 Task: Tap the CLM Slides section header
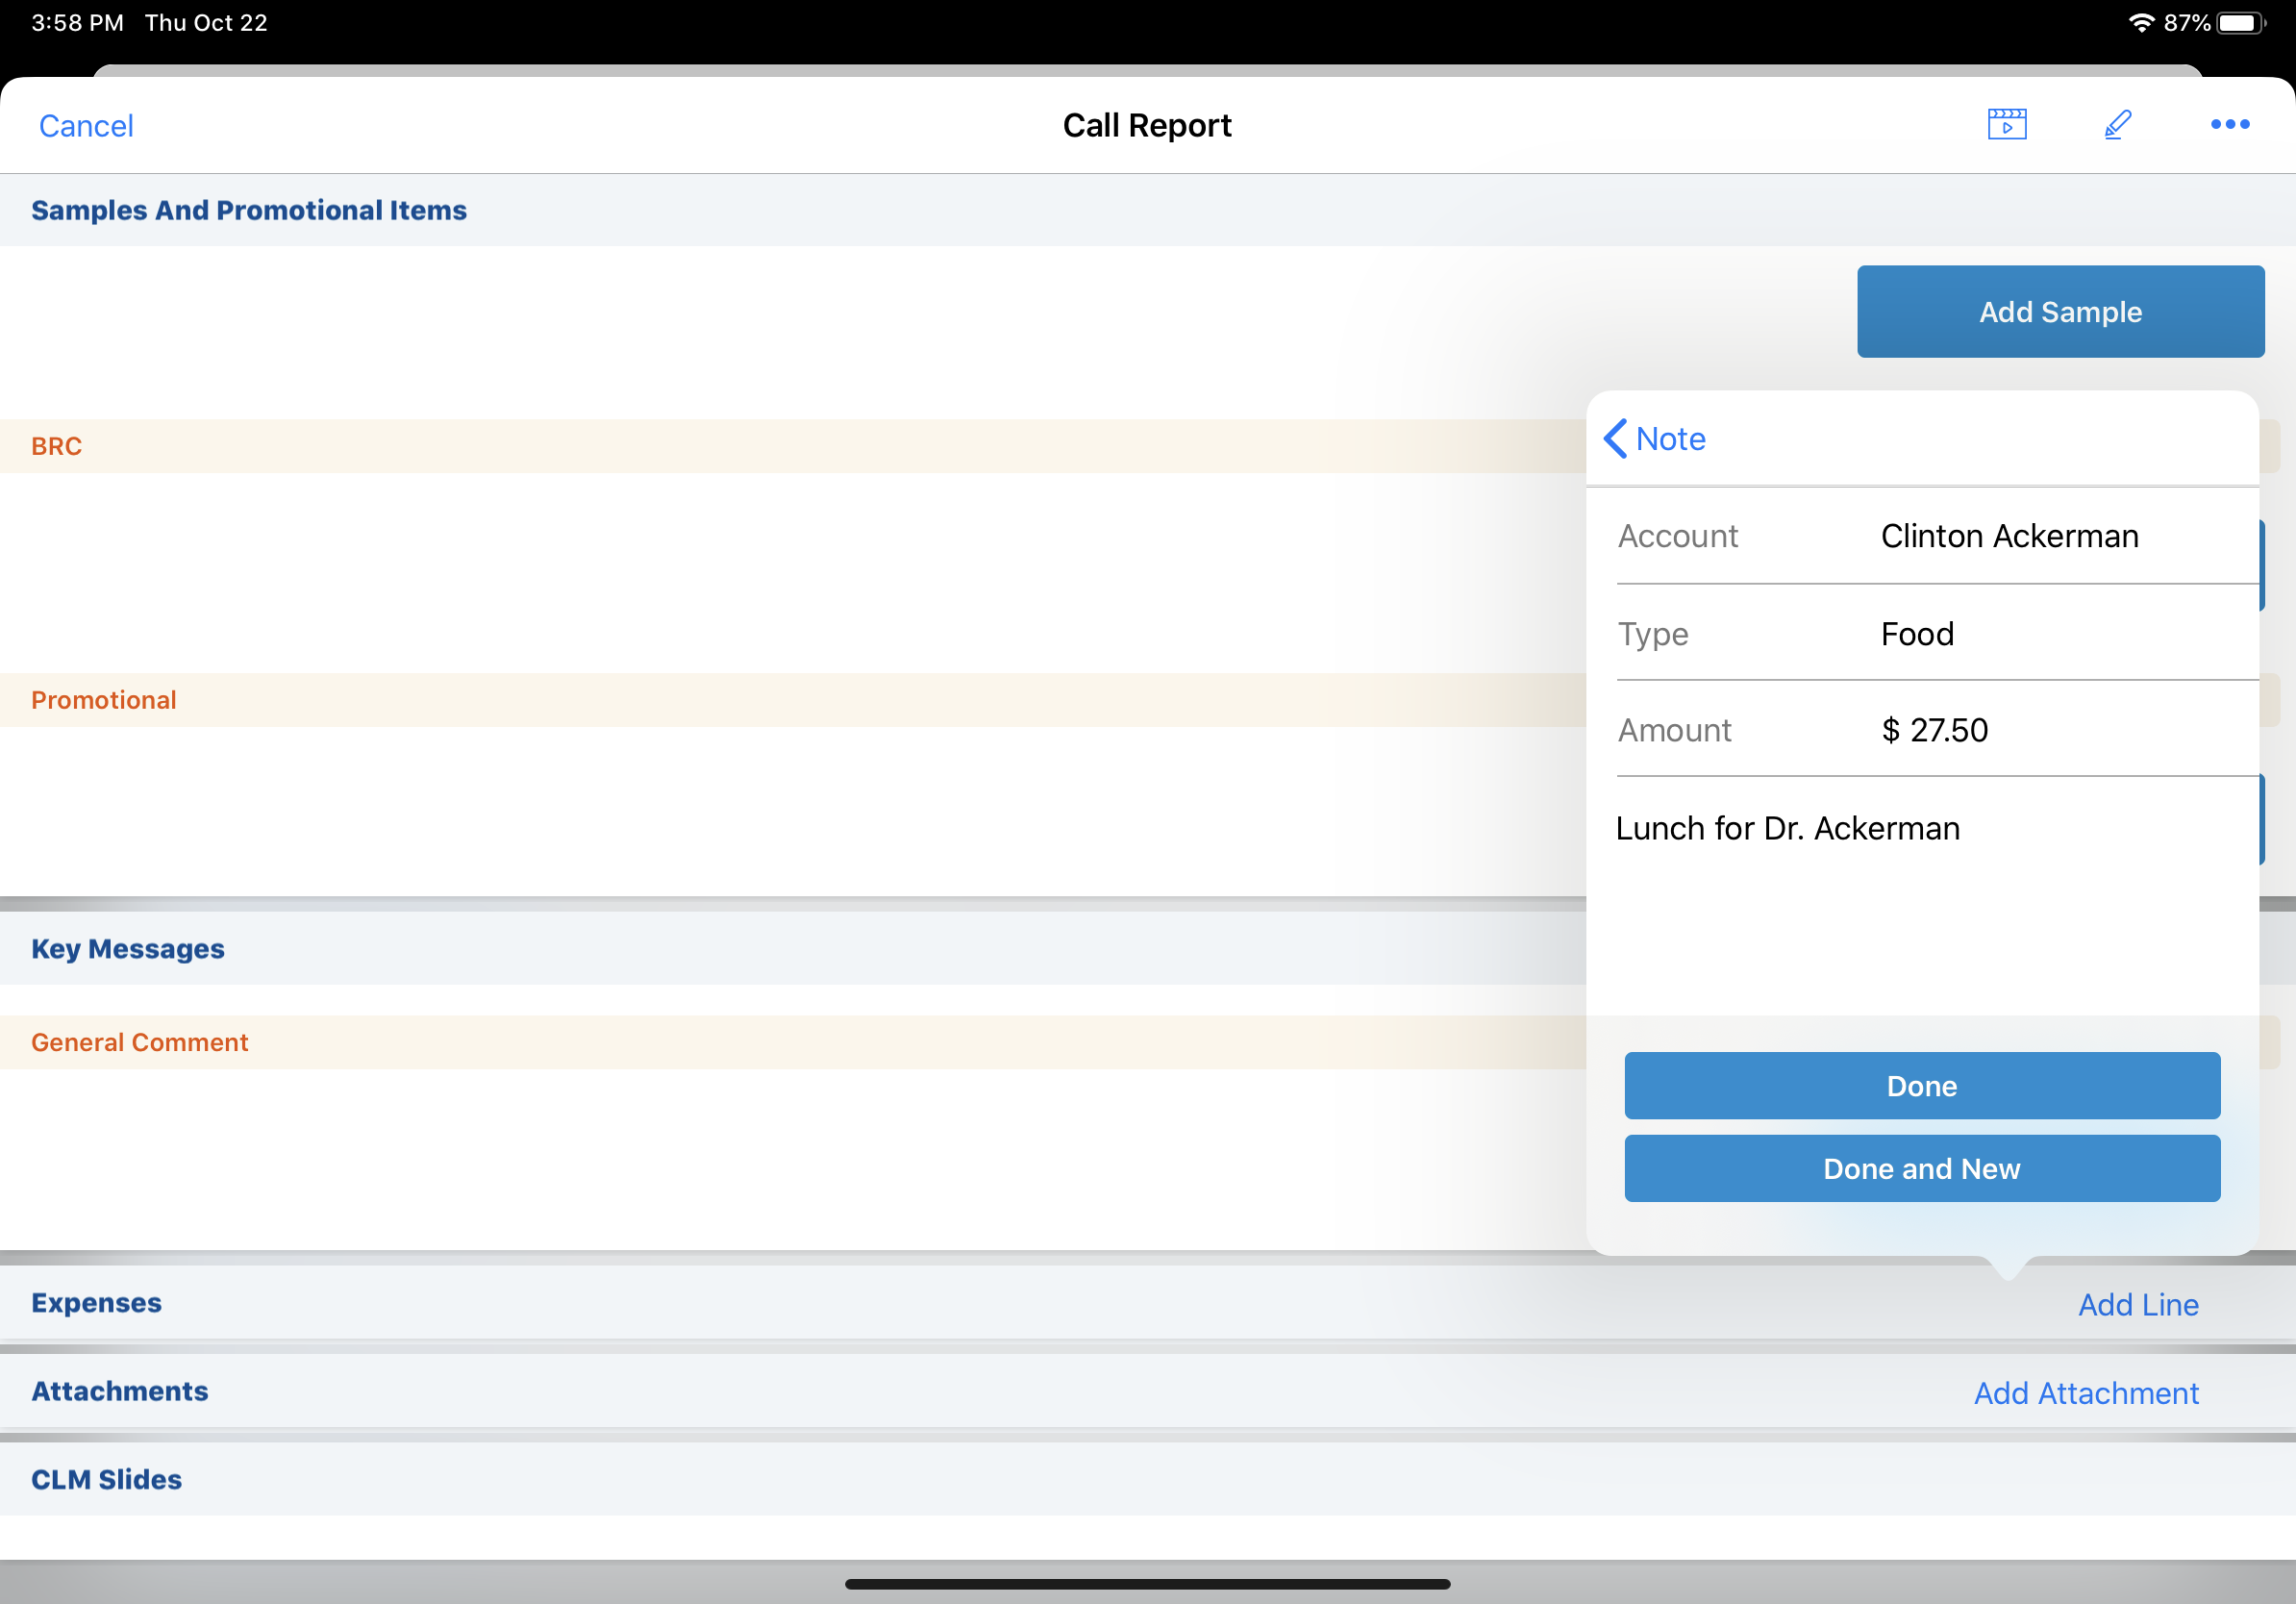(x=106, y=1479)
